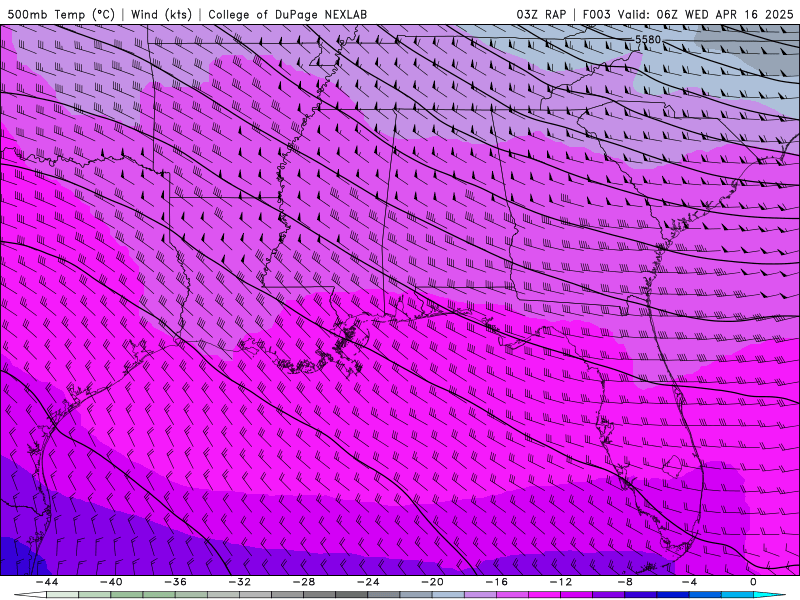Click the -28 colorbar tick label

click(x=304, y=582)
